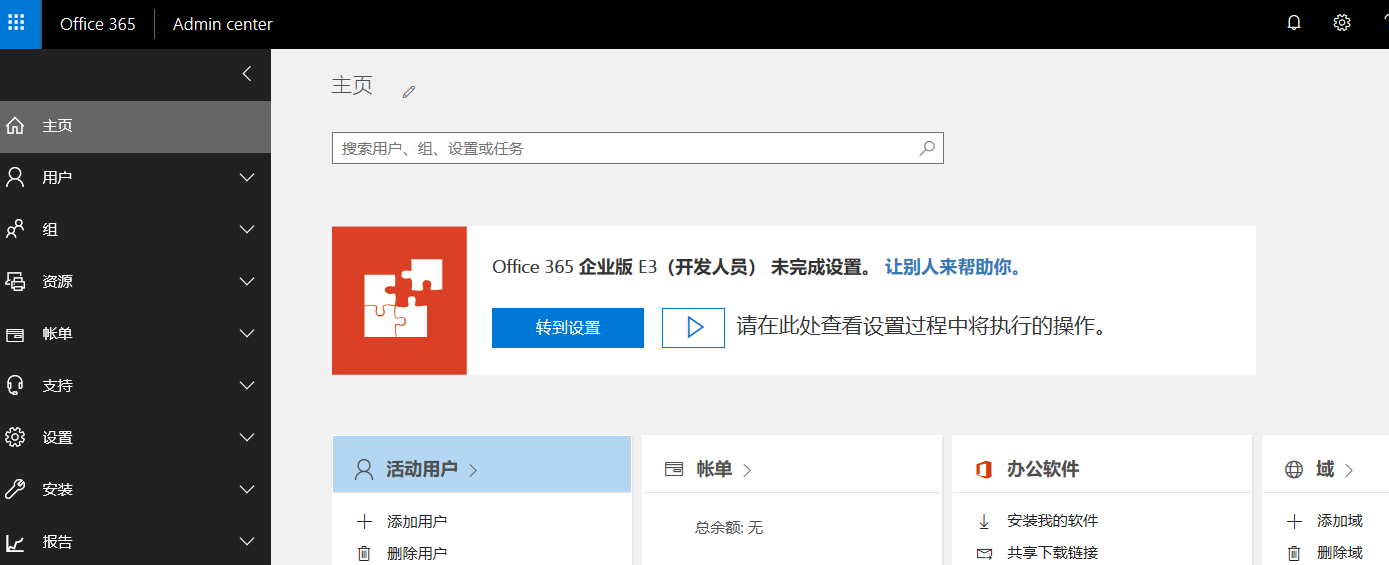Expand the 报告 menu chevron
Viewport: 1389px width, 565px height.
tap(247, 542)
